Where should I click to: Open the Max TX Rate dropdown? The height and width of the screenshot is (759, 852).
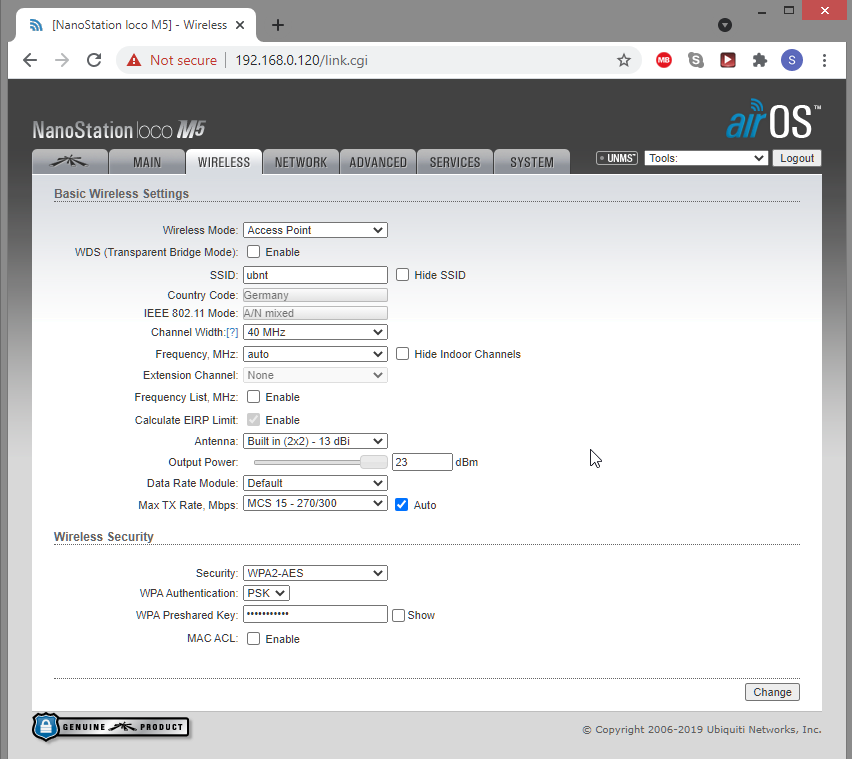coord(315,503)
